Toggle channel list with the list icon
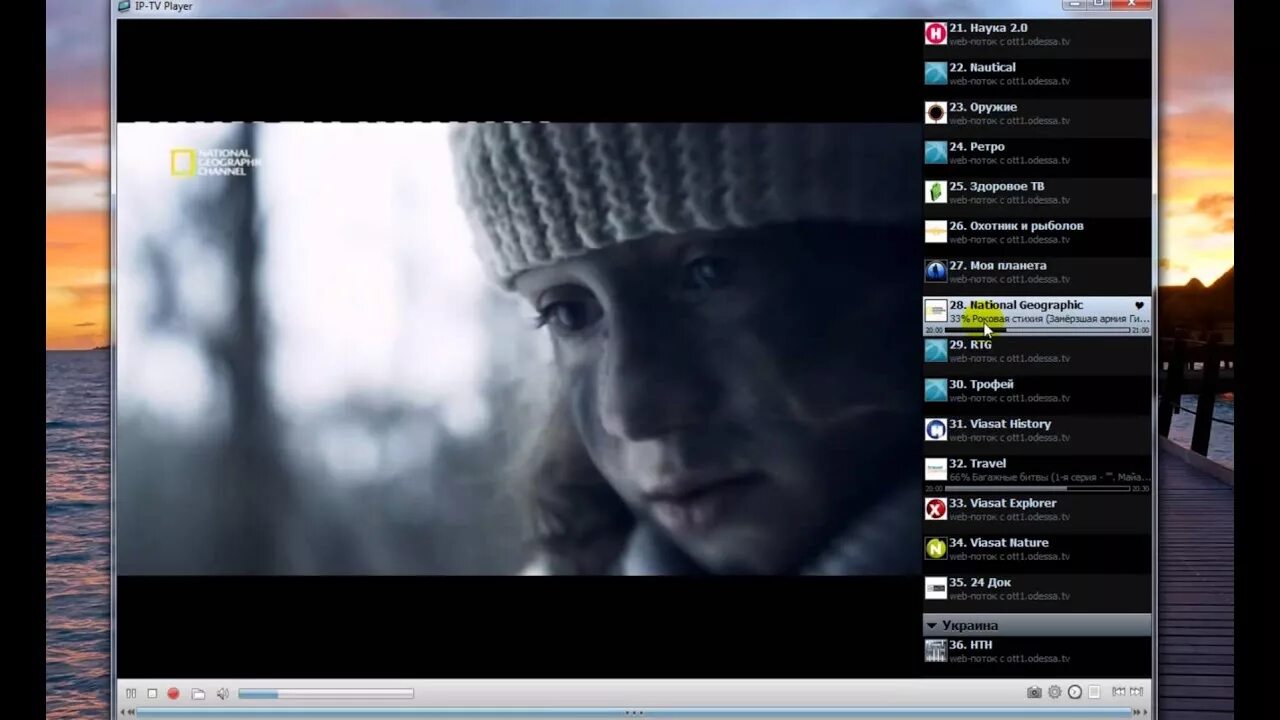 [1094, 692]
